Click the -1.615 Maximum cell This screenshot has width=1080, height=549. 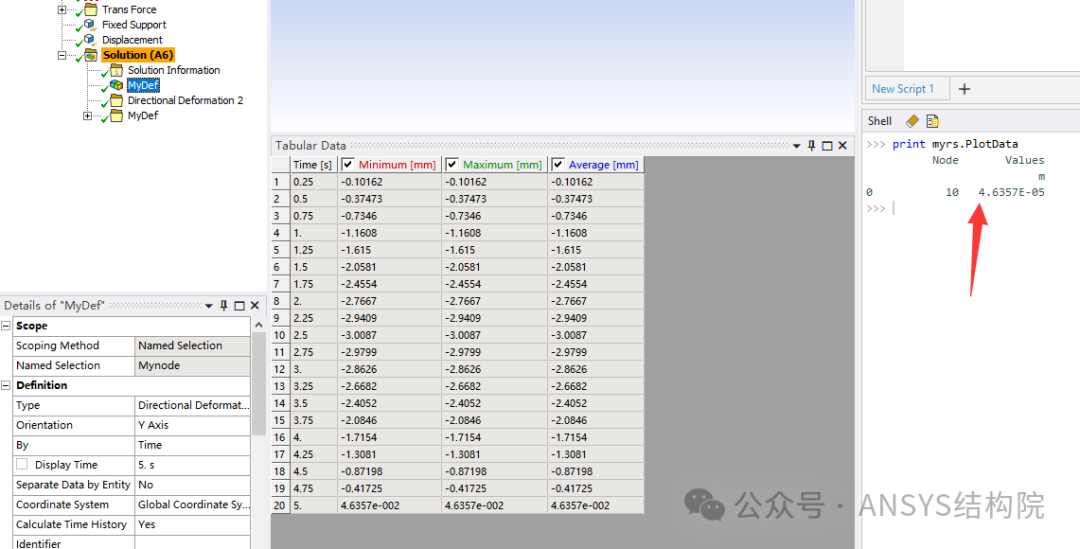pos(495,250)
